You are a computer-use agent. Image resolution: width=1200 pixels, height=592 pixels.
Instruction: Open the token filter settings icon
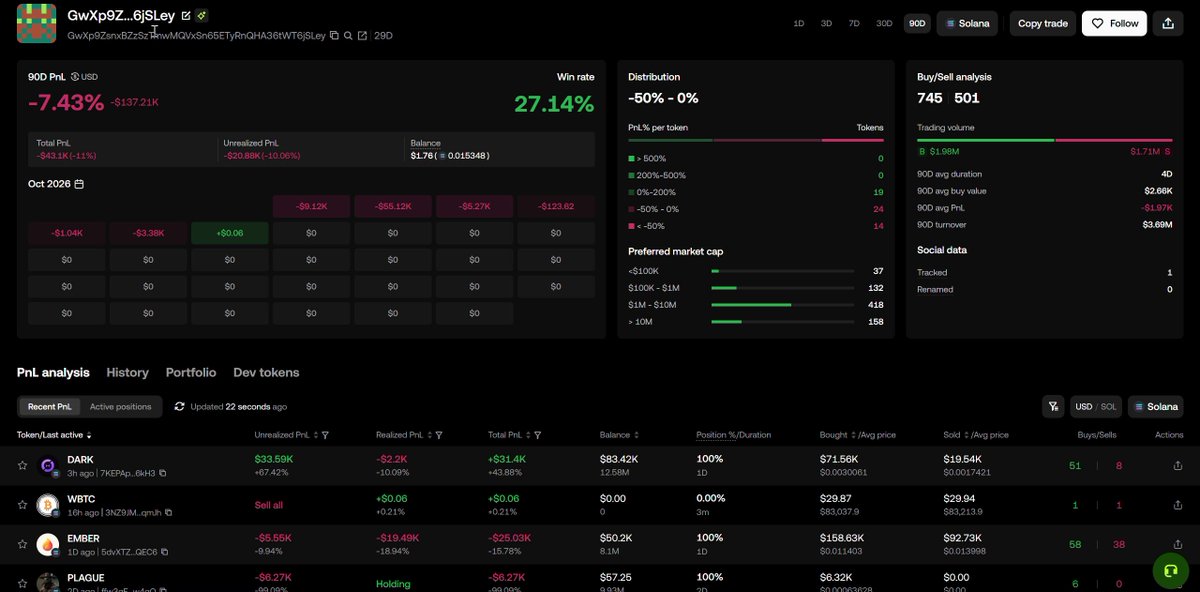tap(1053, 407)
